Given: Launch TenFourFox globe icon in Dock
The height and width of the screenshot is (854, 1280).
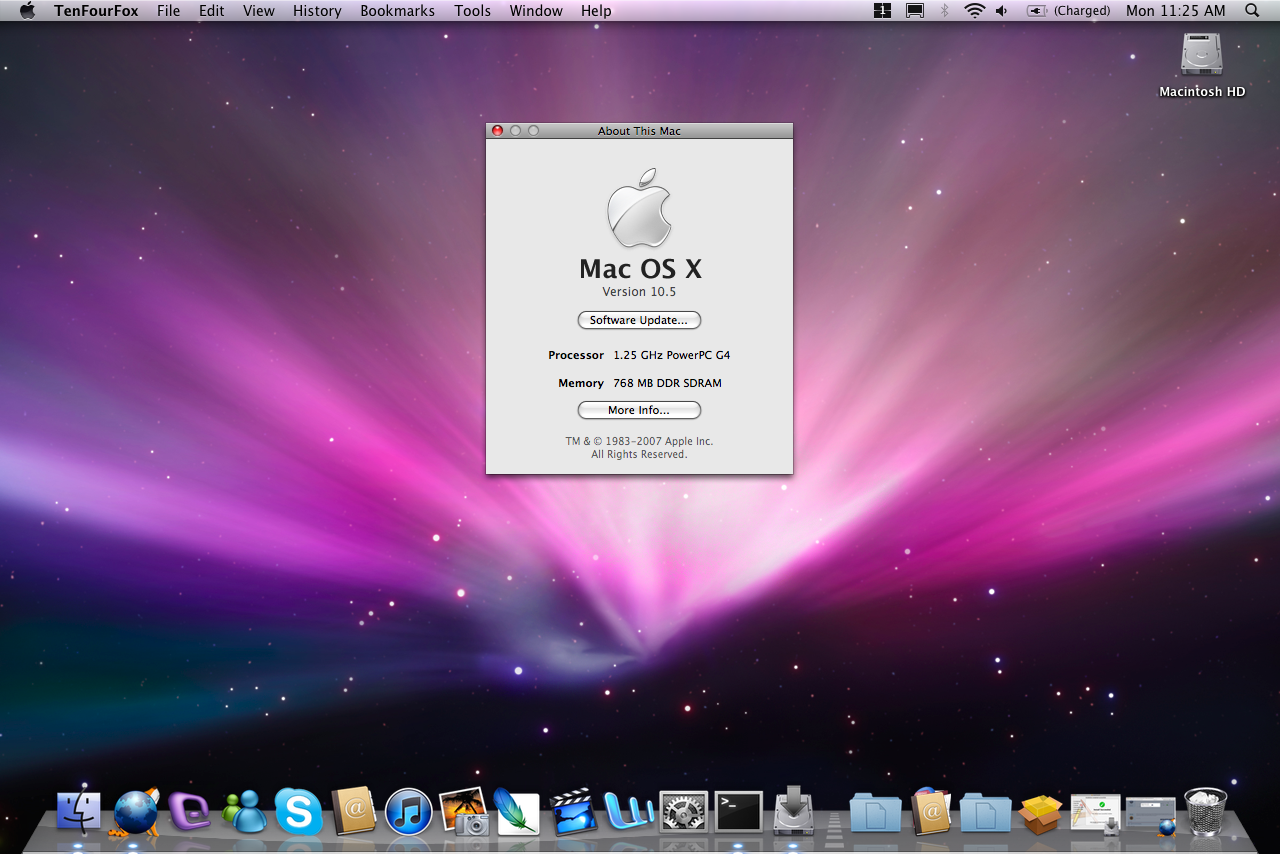Looking at the screenshot, I should [x=135, y=811].
